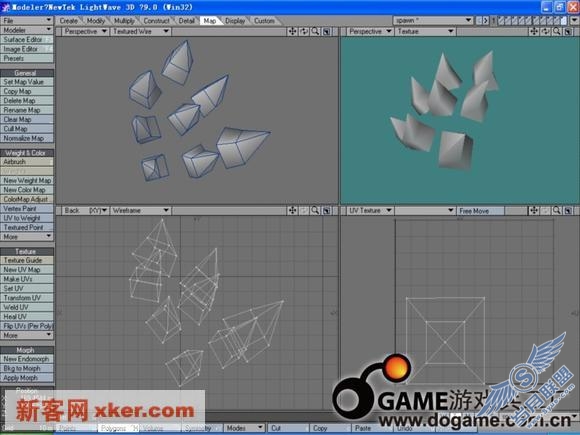Open the Surface Editor panel
580x435 pixels.
pos(27,39)
